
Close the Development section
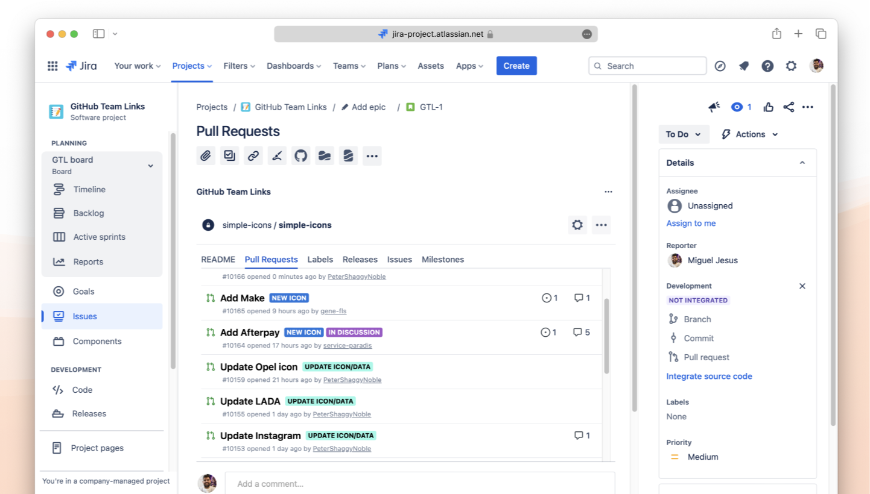pyautogui.click(x=802, y=286)
